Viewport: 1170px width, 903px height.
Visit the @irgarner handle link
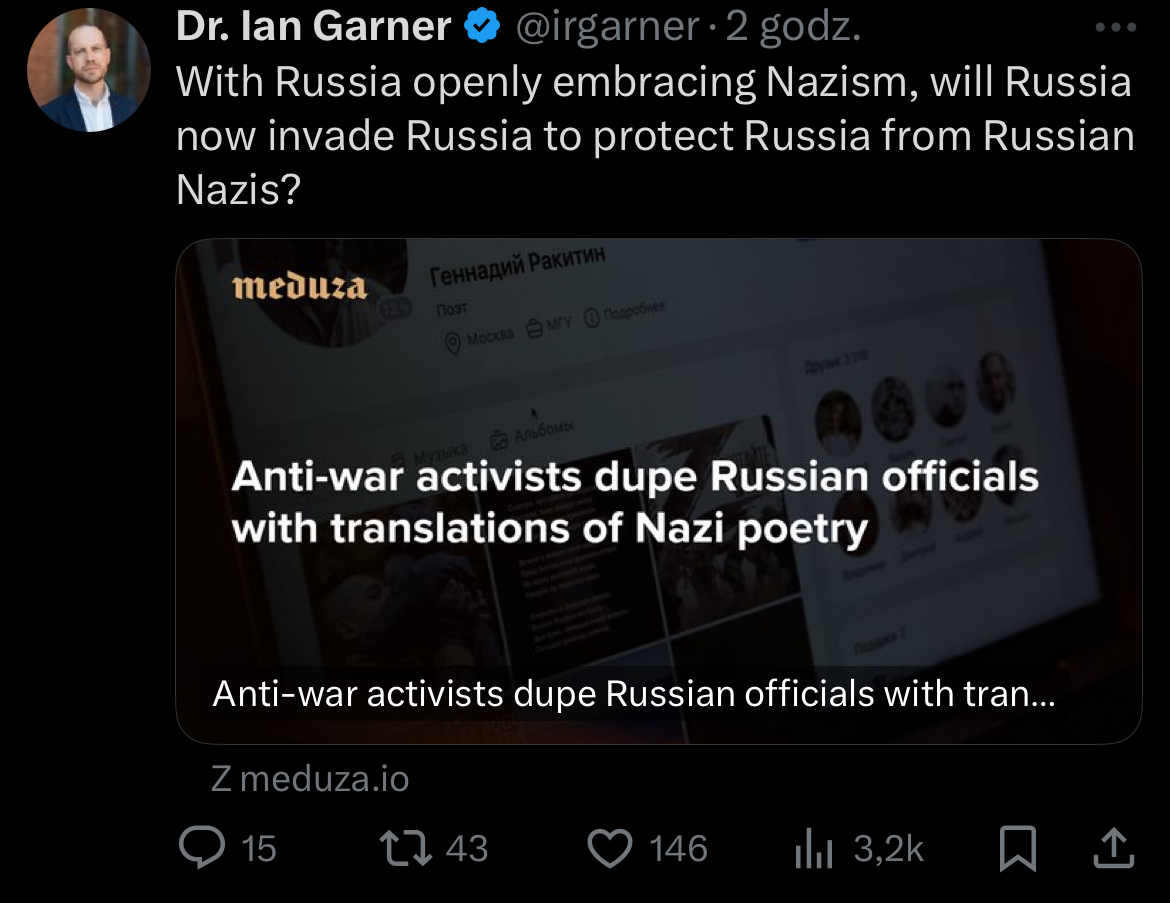(607, 27)
